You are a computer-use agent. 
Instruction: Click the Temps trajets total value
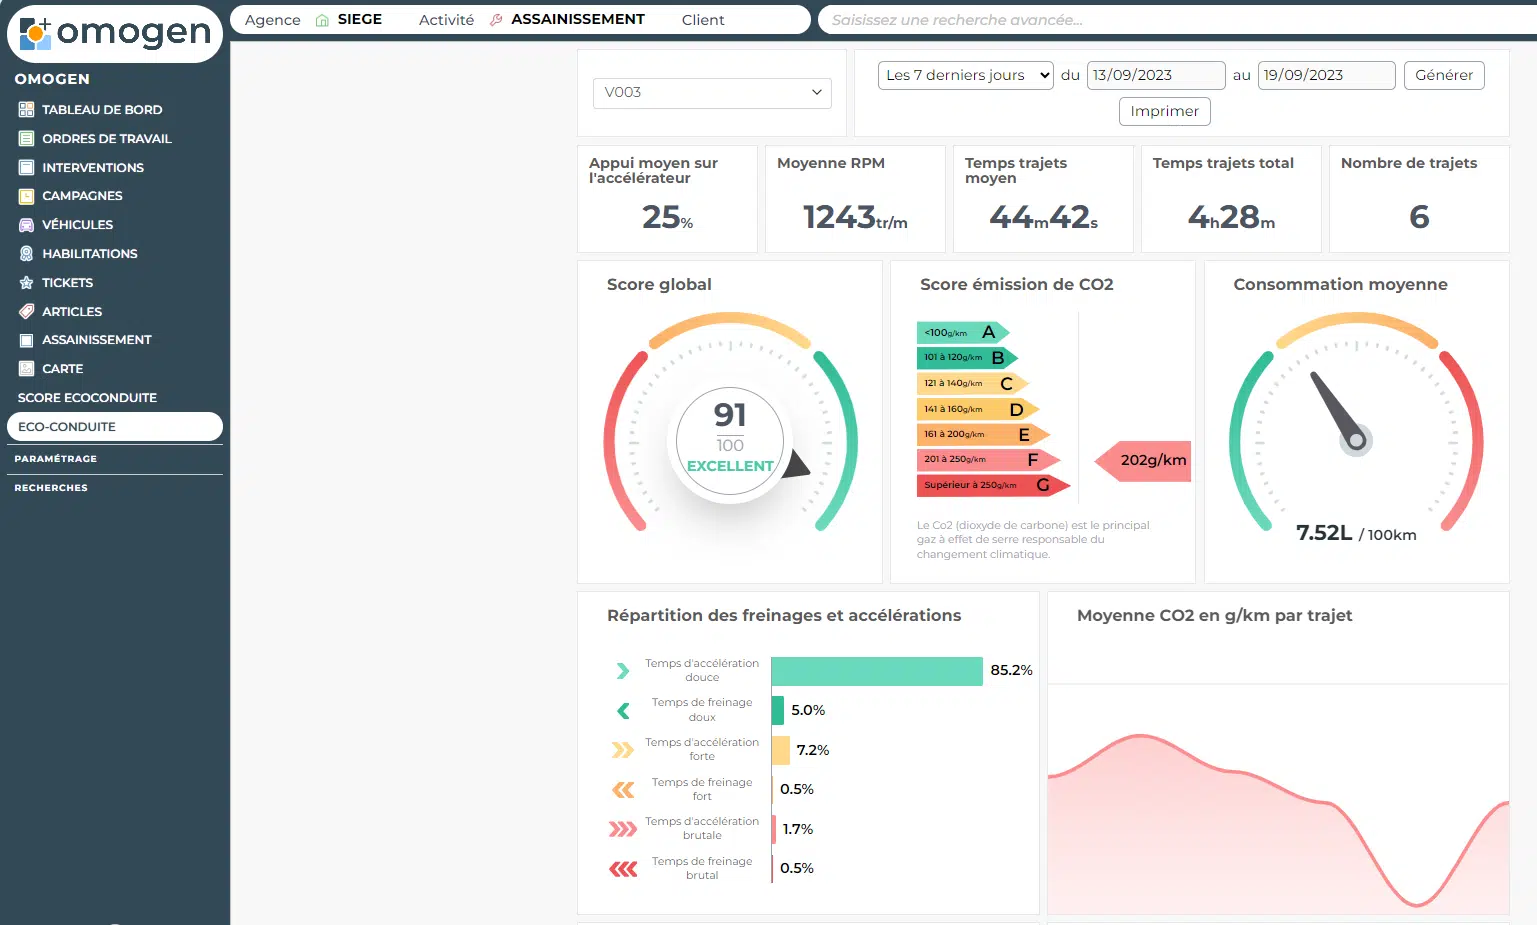coord(1231,217)
